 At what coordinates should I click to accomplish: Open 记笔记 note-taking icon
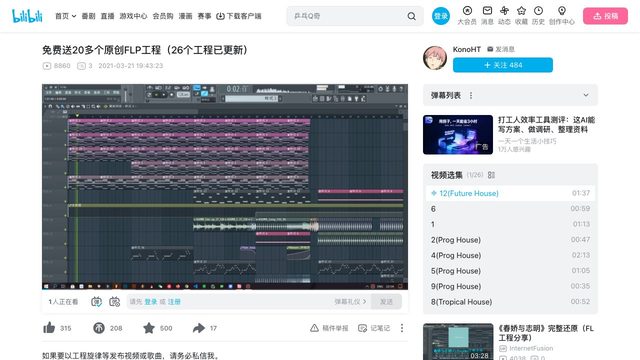(x=362, y=328)
